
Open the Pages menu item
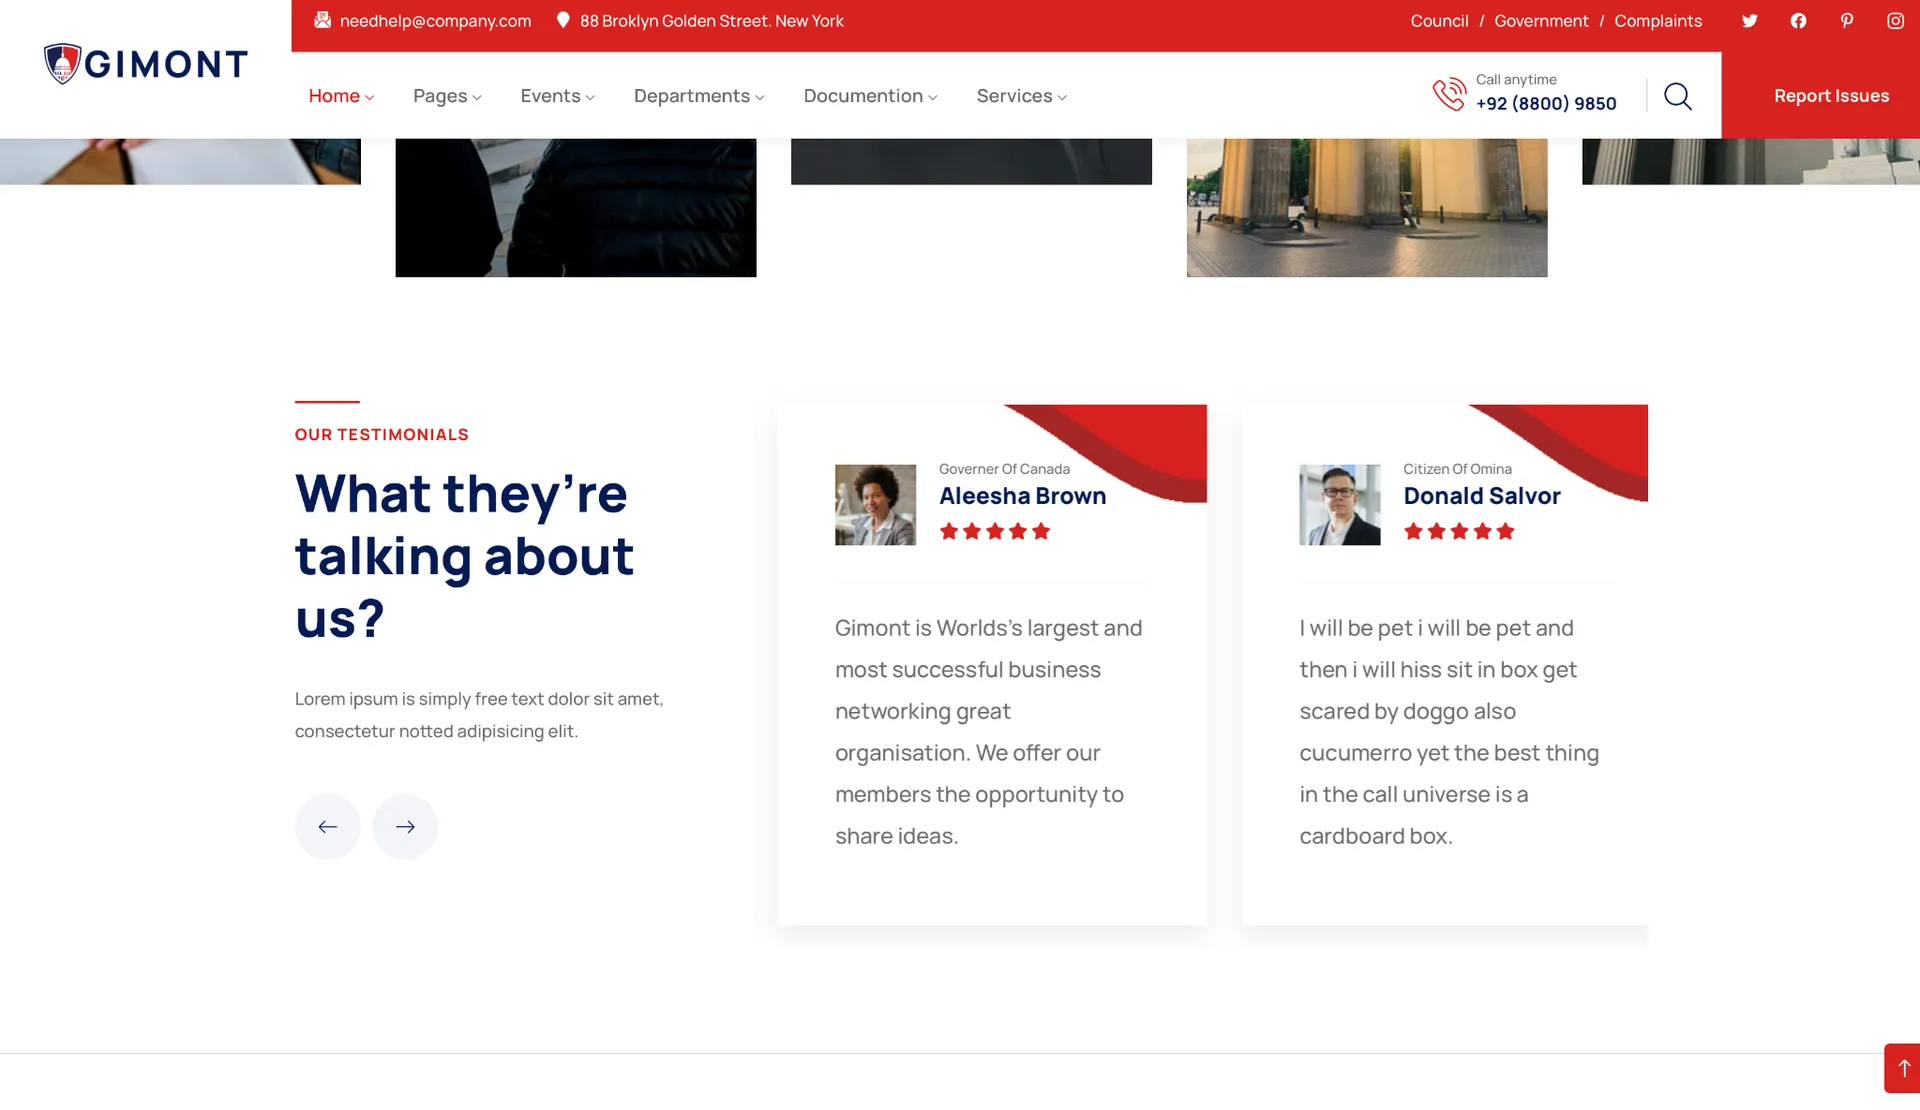[x=447, y=96]
